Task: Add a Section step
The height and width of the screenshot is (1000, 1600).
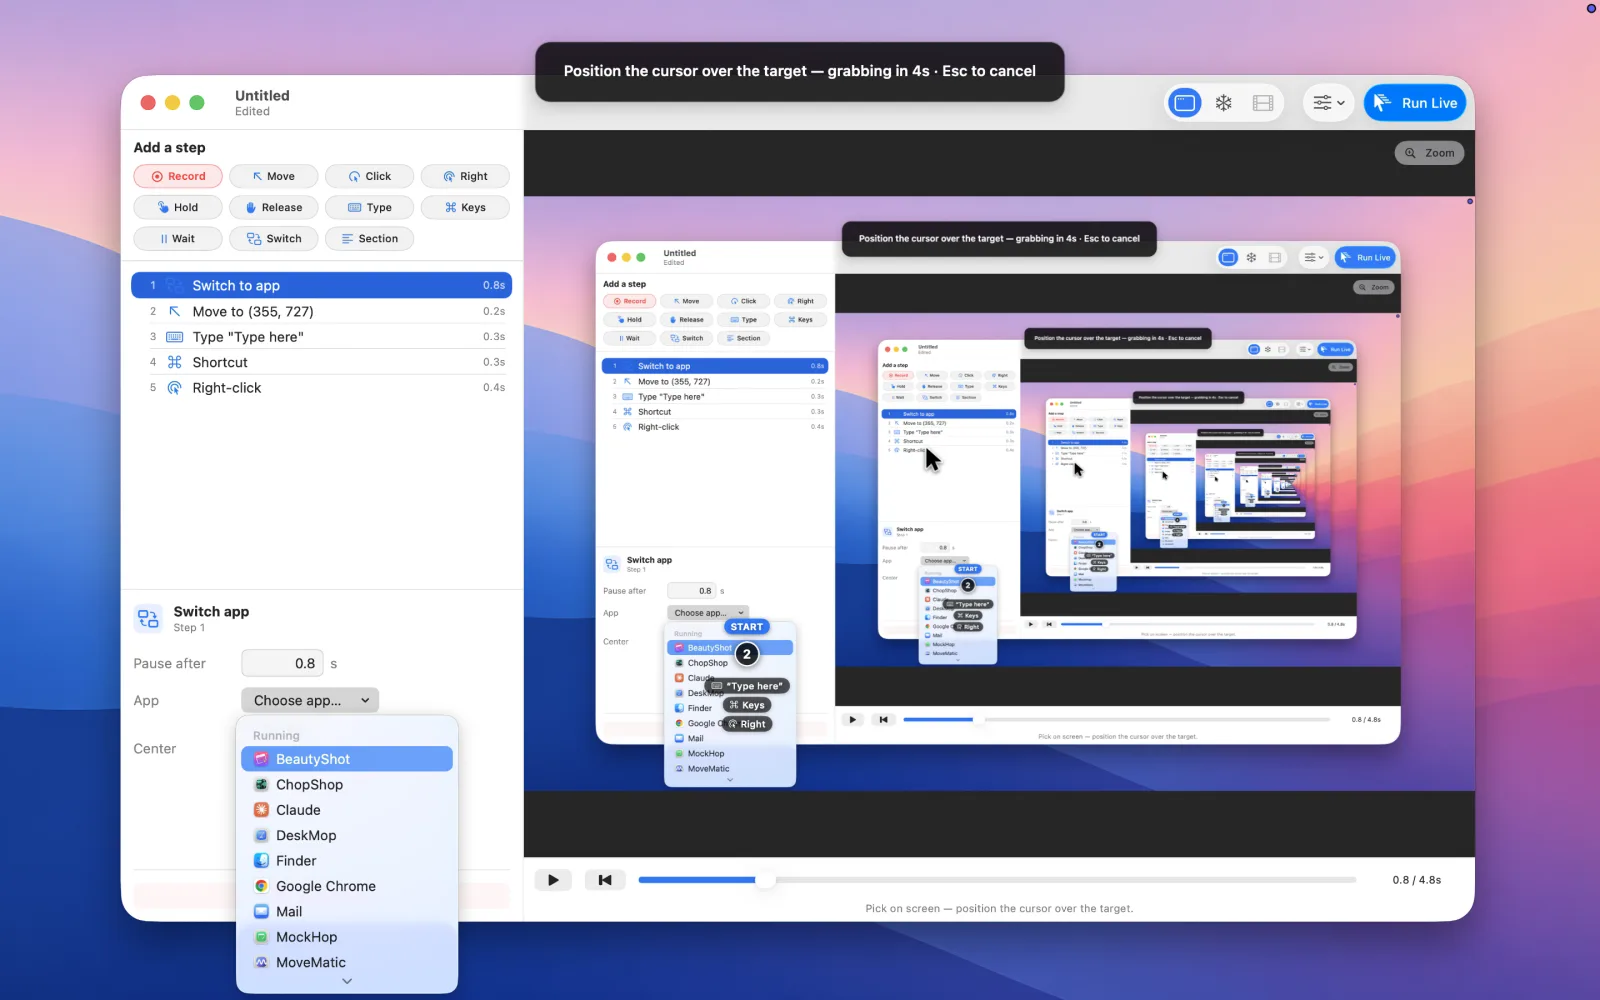Action: (x=369, y=238)
